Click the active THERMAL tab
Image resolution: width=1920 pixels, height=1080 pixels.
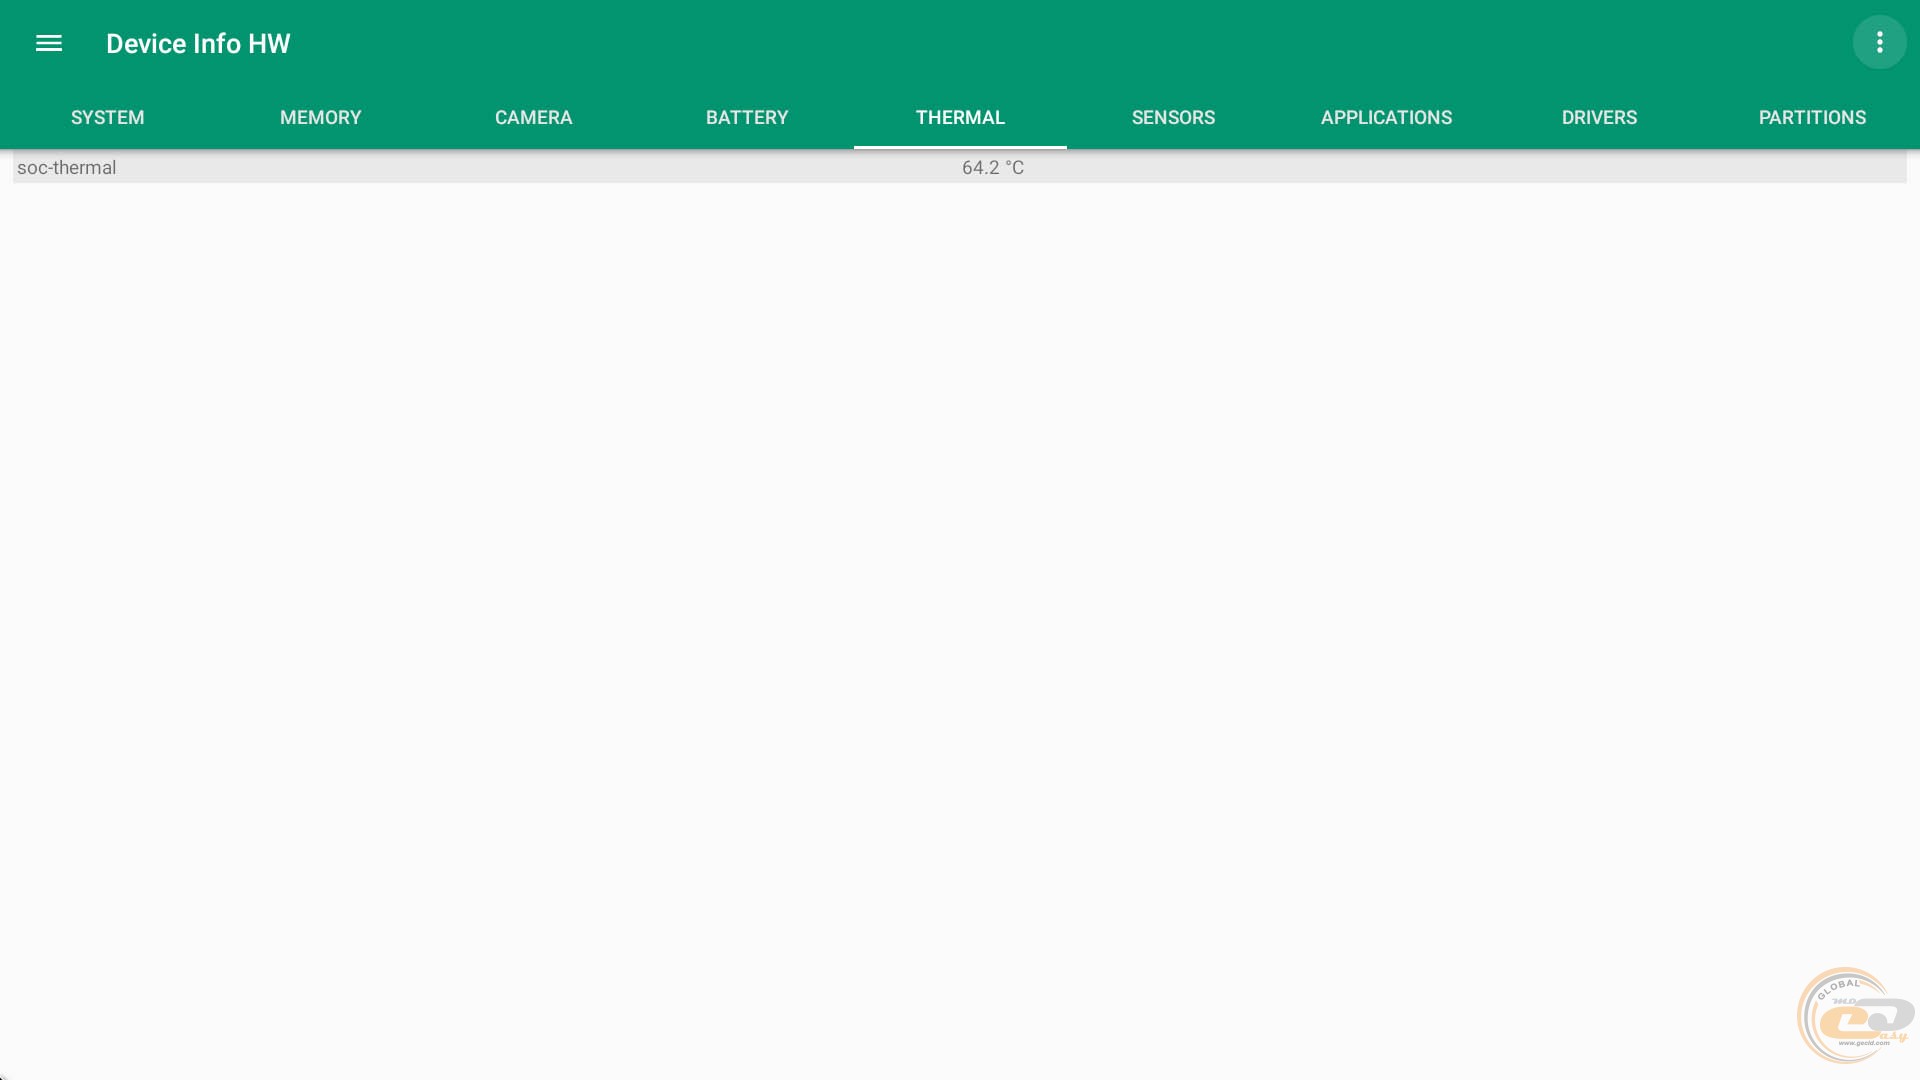tap(960, 117)
